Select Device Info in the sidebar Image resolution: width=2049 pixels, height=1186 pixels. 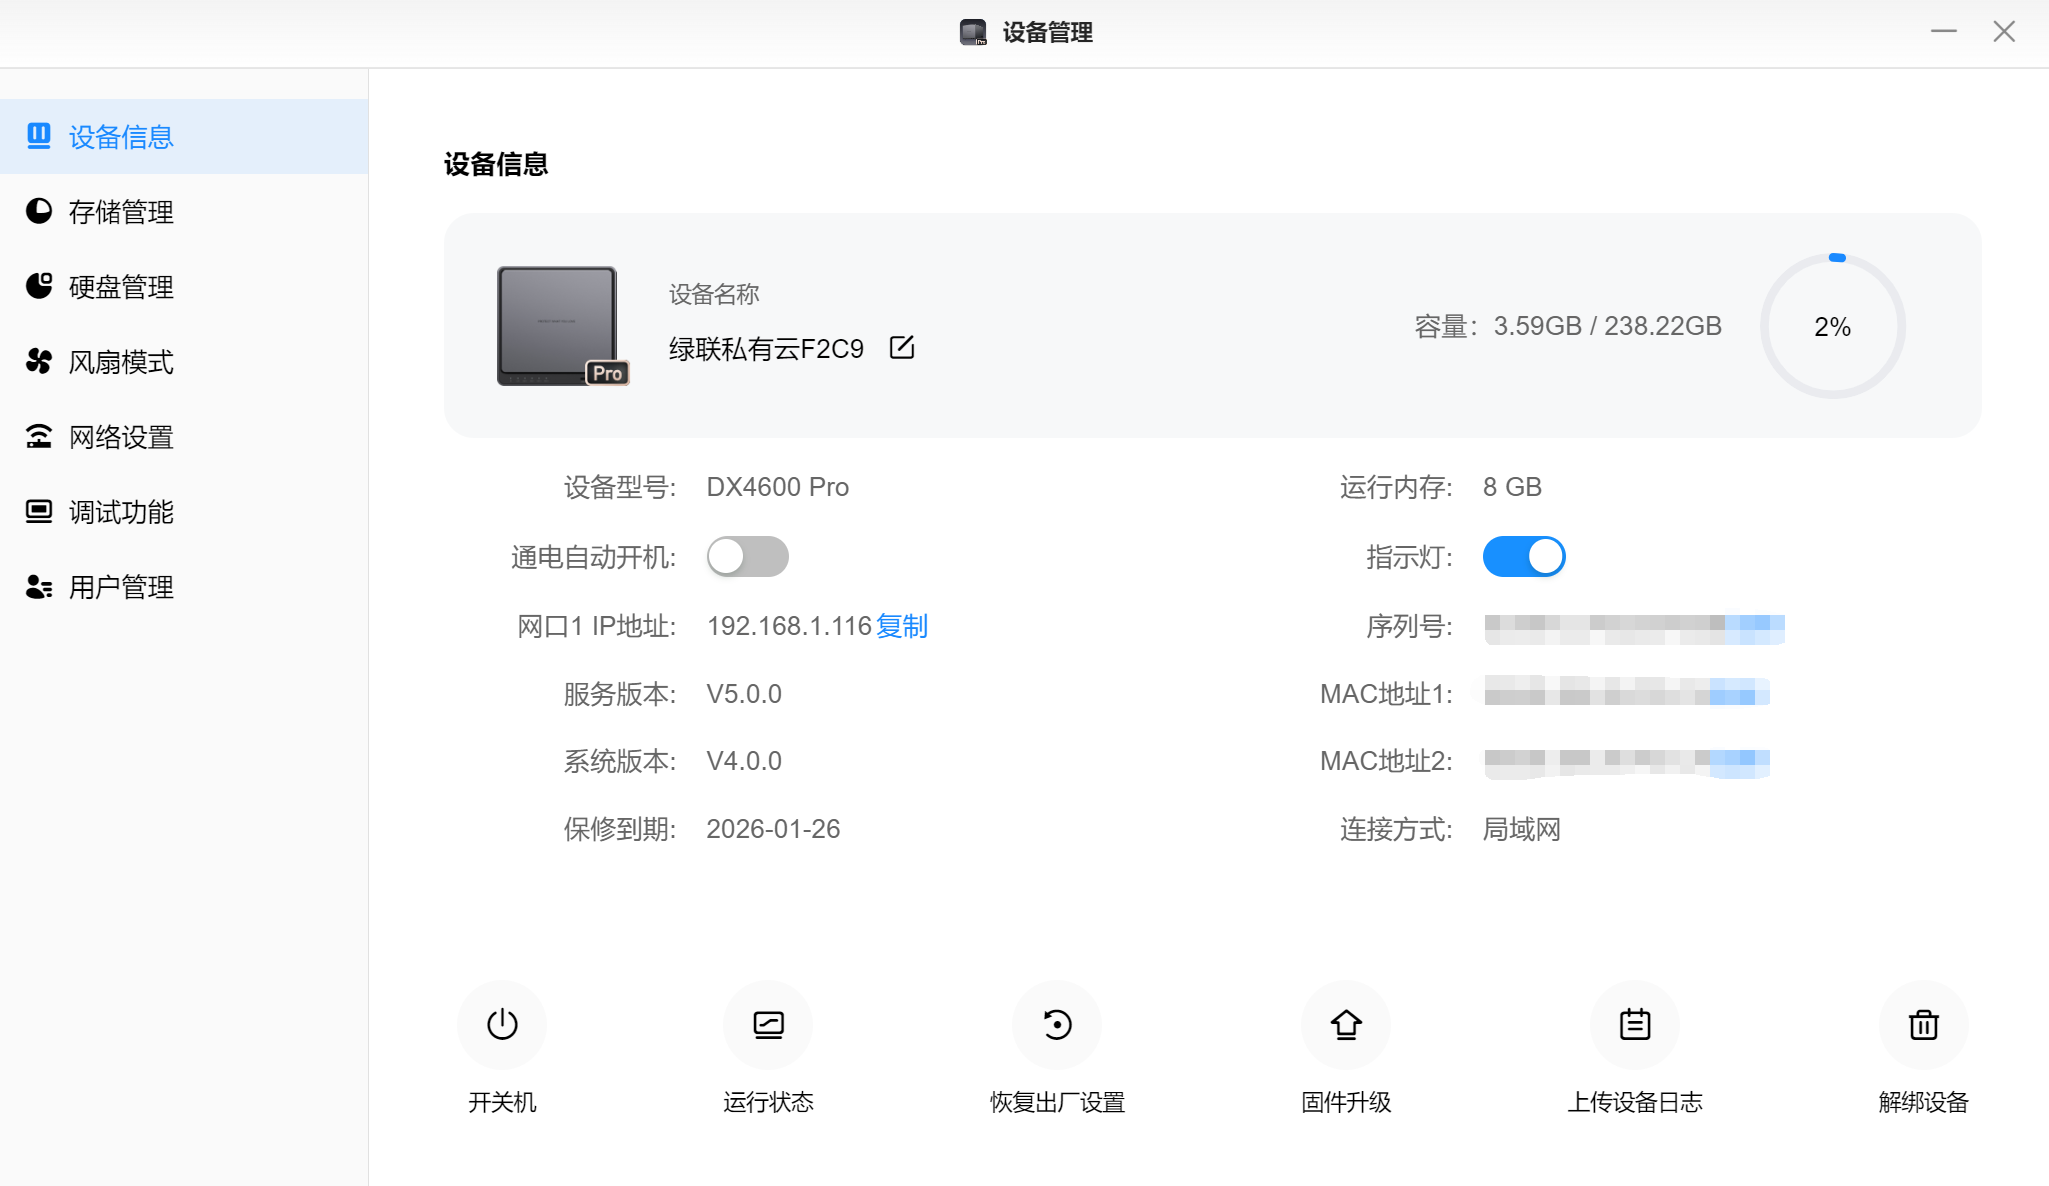click(120, 137)
